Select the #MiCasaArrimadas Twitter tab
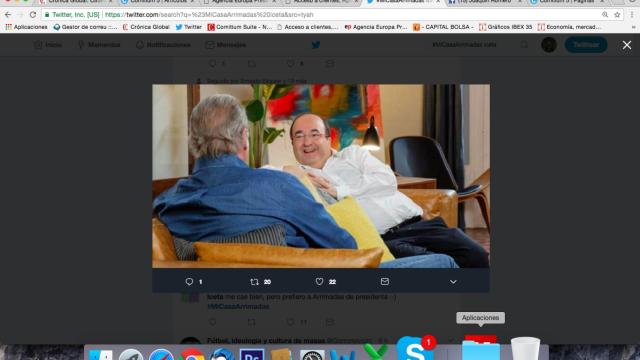Image resolution: width=640 pixels, height=360 pixels. [x=403, y=2]
